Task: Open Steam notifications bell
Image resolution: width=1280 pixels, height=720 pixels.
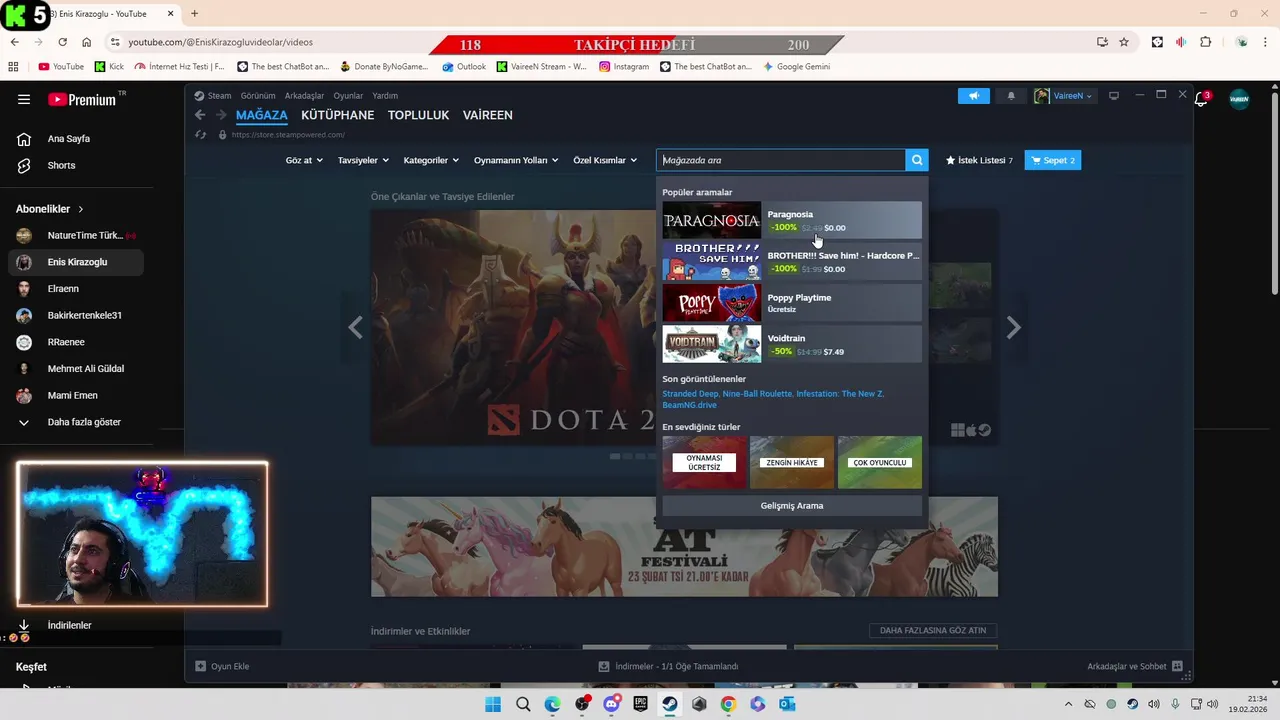Action: point(1011,96)
